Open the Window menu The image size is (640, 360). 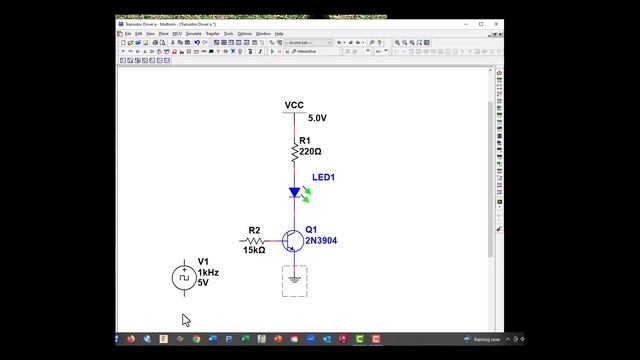coord(263,34)
